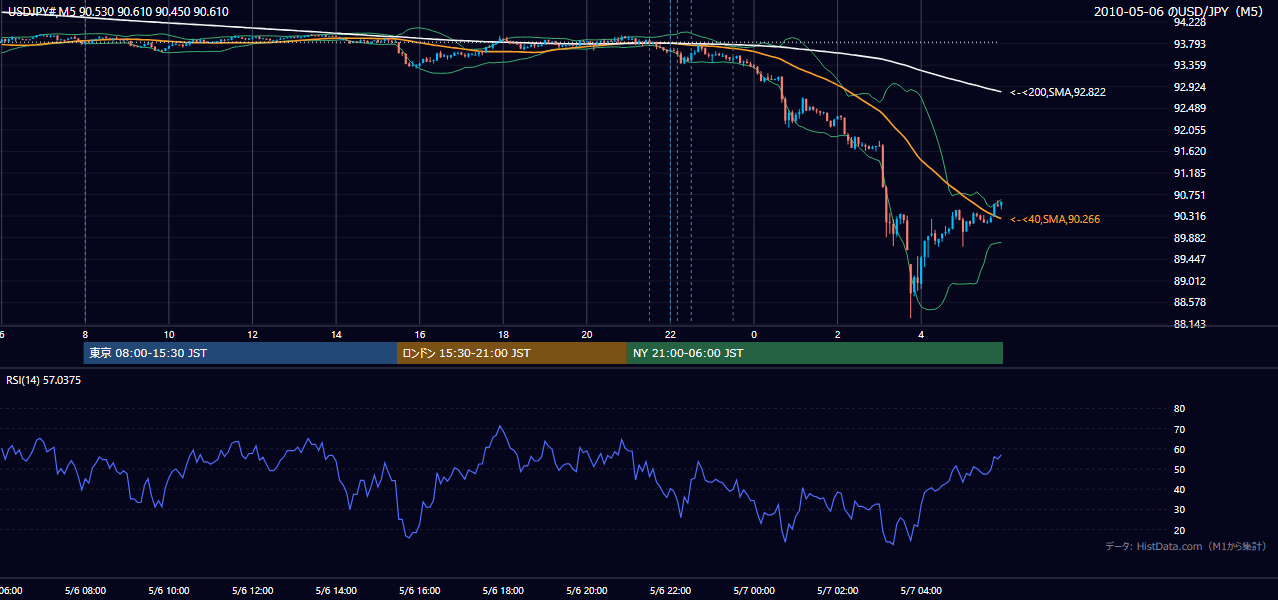Click price level 92.489 on price axis
1278x600 pixels.
tap(1189, 109)
